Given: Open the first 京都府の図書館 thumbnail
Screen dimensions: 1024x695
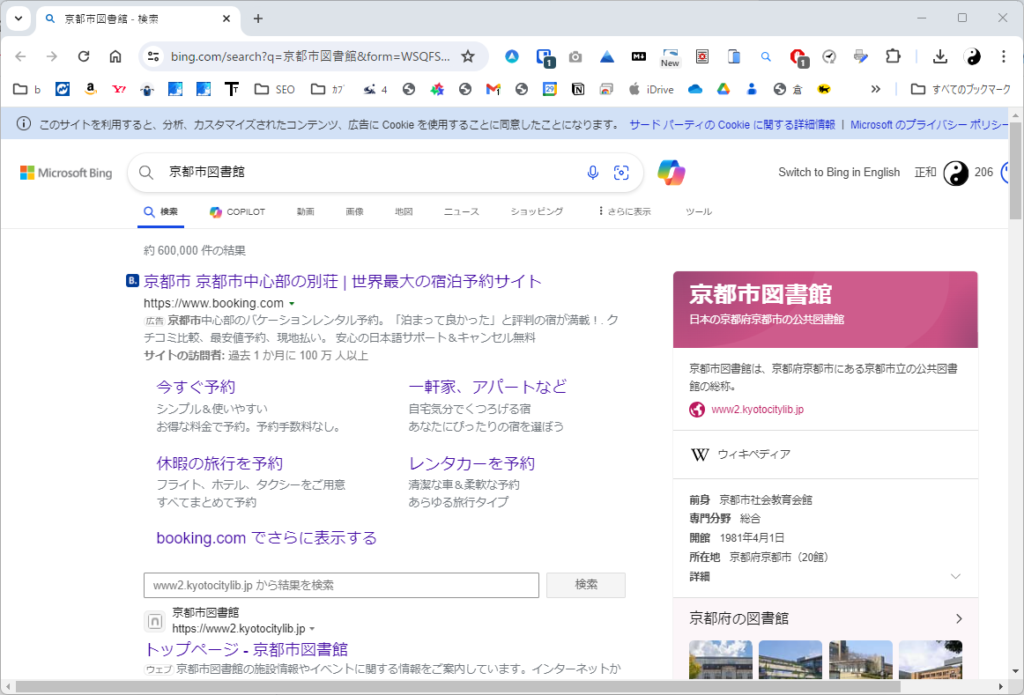Looking at the screenshot, I should tap(720, 659).
